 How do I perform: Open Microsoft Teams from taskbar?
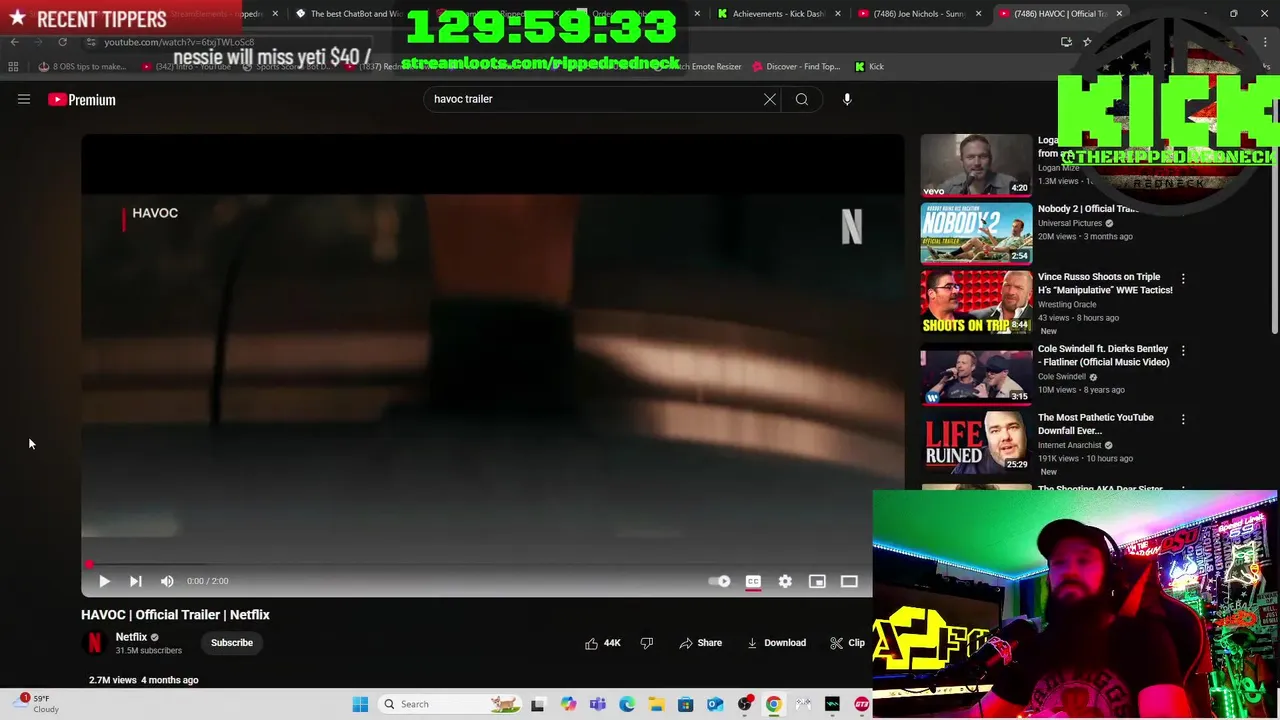(x=598, y=704)
